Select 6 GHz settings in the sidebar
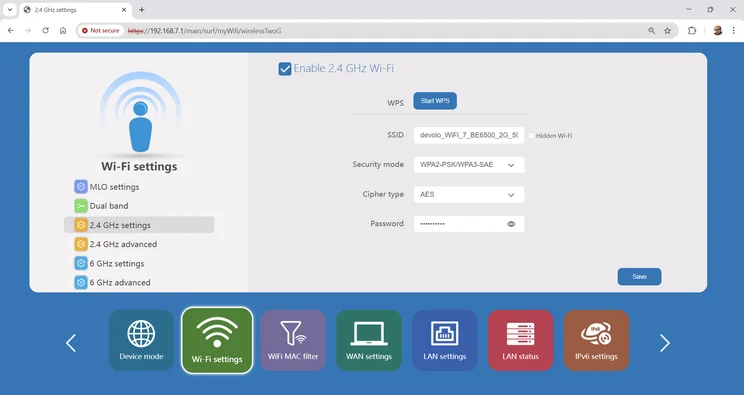The image size is (744, 395). pyautogui.click(x=139, y=263)
